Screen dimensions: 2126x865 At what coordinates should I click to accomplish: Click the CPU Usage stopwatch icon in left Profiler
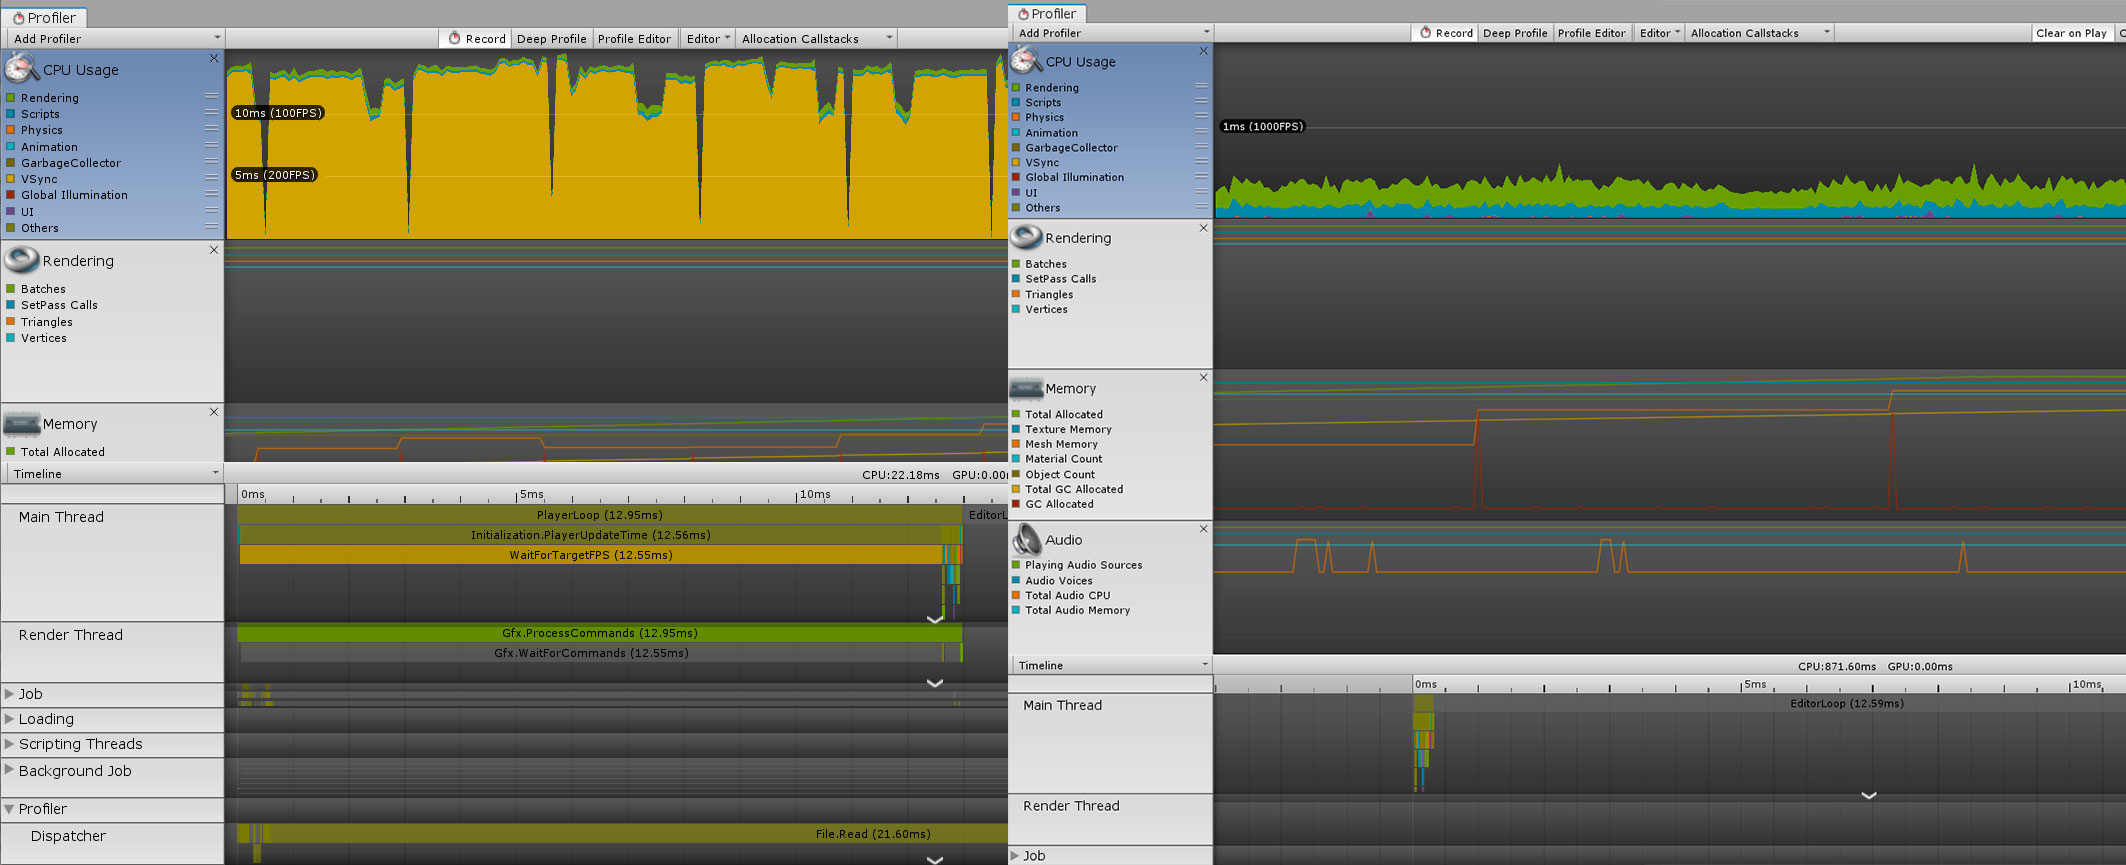(21, 69)
